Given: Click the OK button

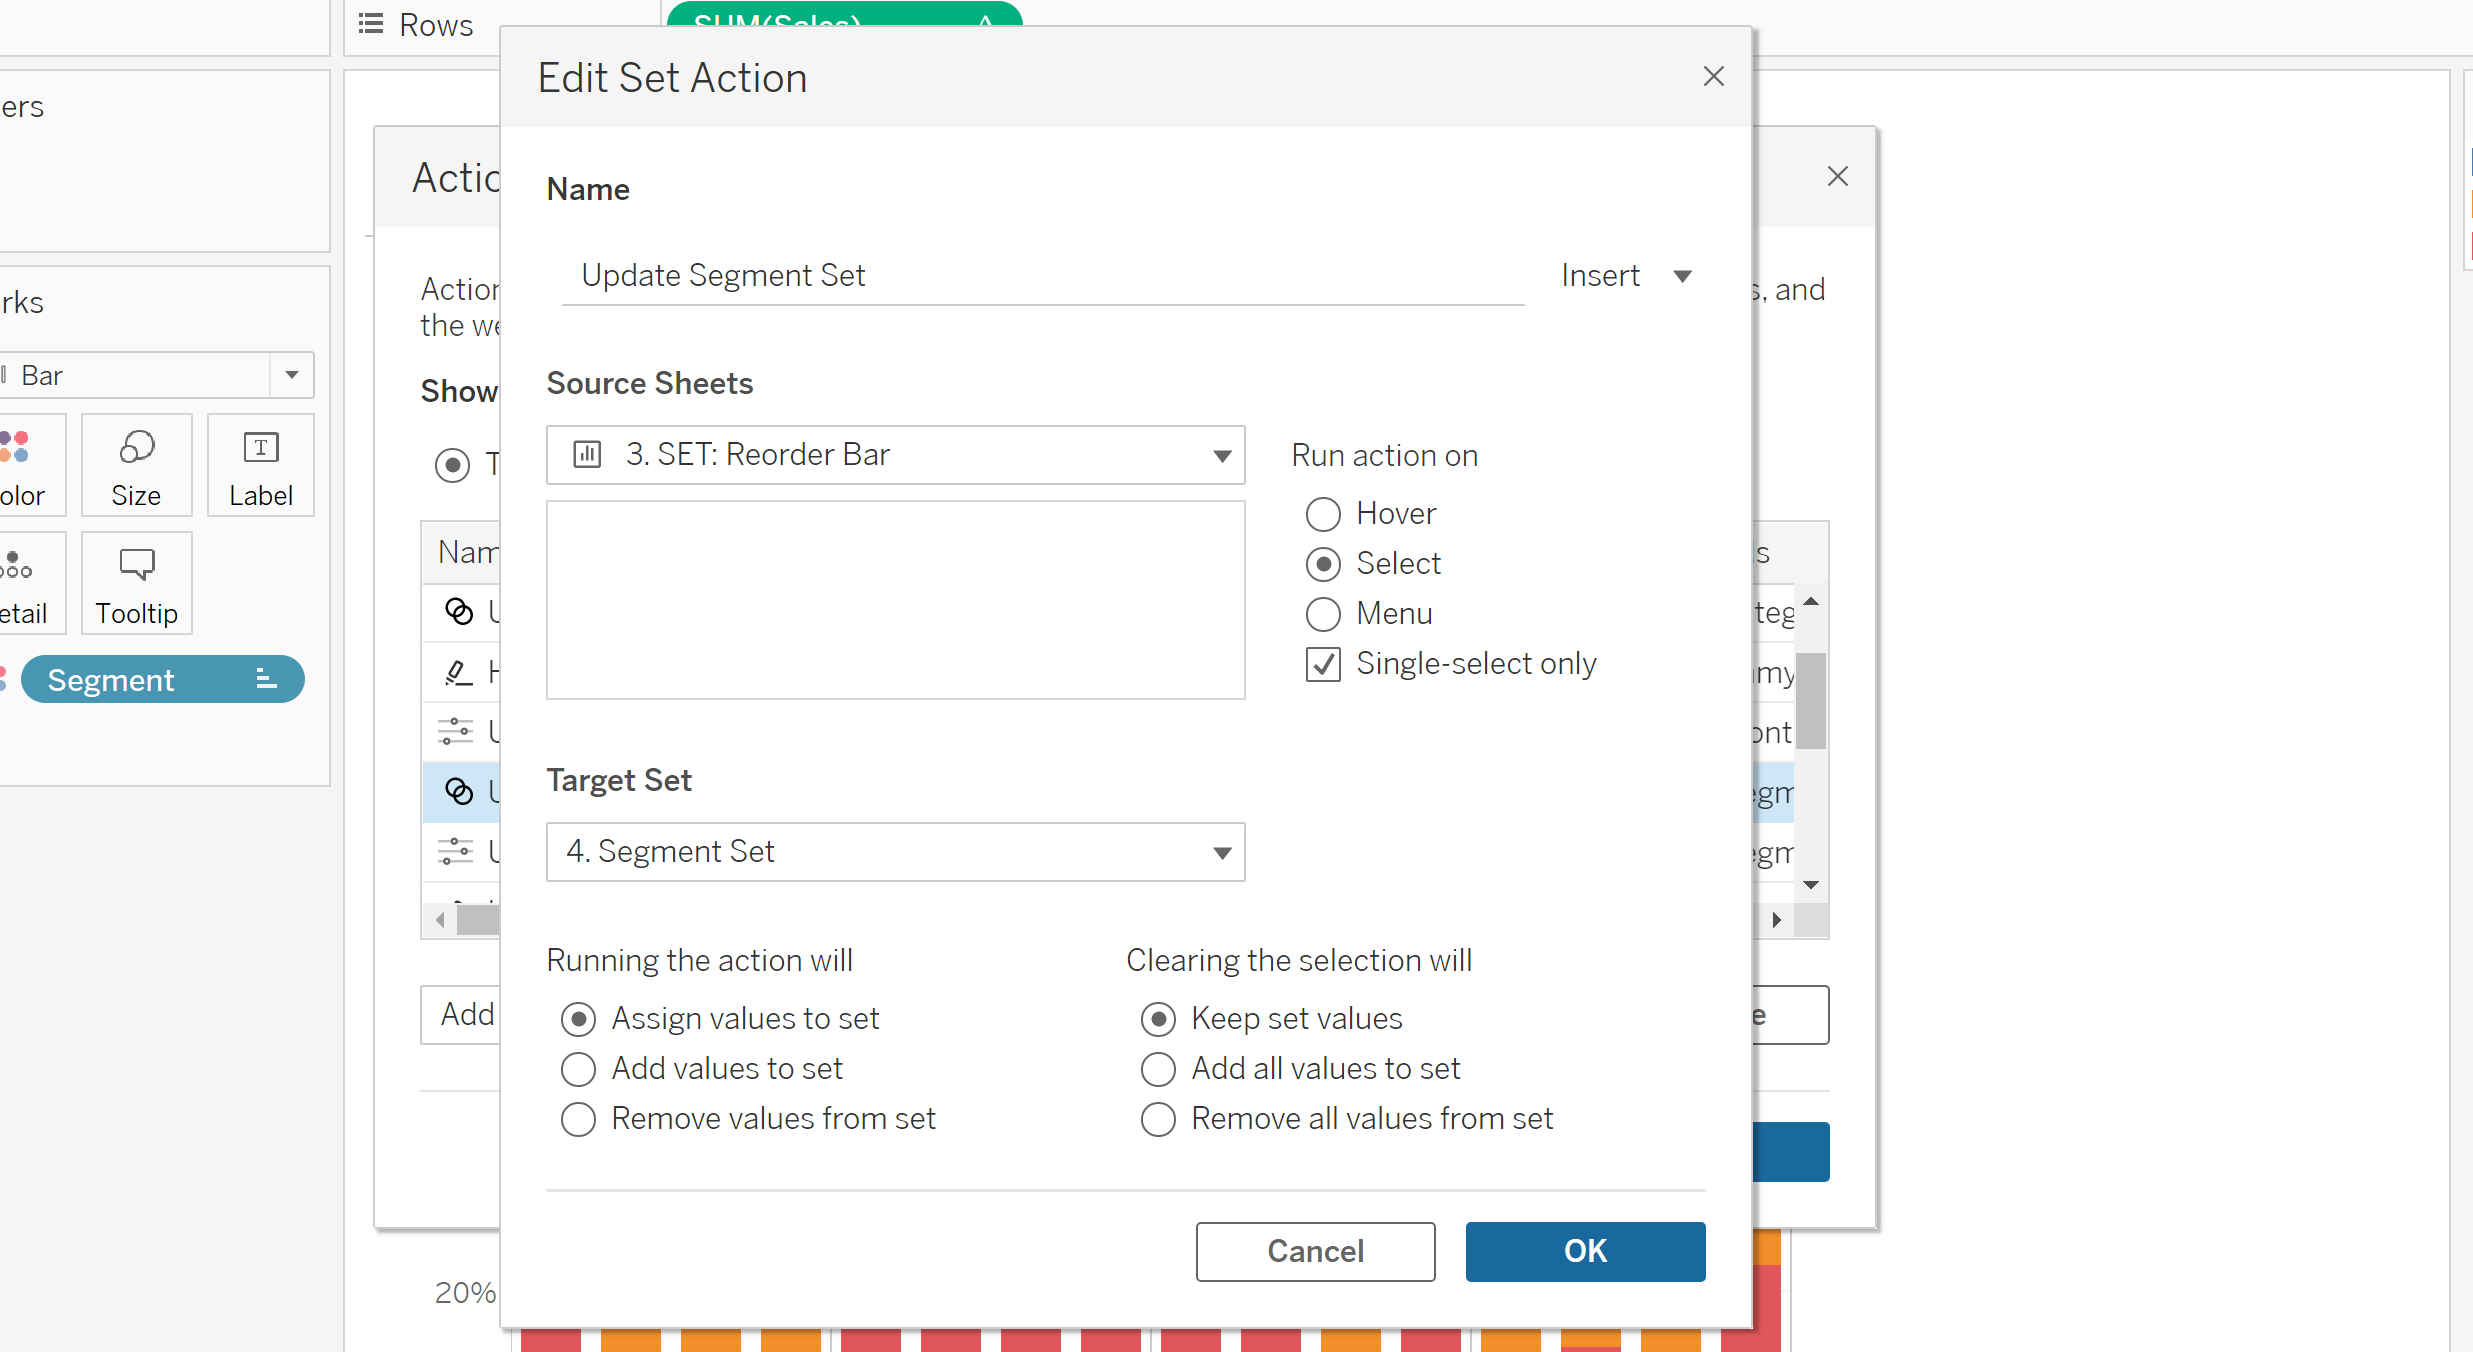Looking at the screenshot, I should [x=1585, y=1251].
